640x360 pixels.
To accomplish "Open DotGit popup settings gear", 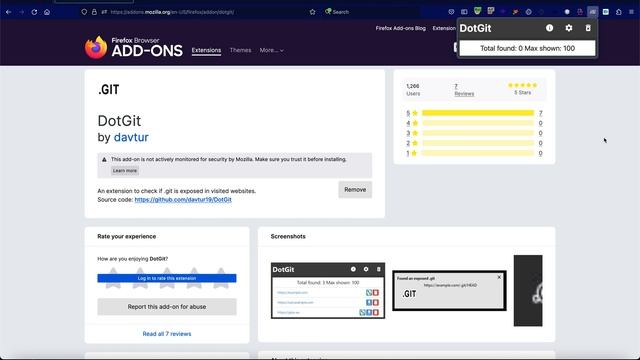I will coord(569,28).
